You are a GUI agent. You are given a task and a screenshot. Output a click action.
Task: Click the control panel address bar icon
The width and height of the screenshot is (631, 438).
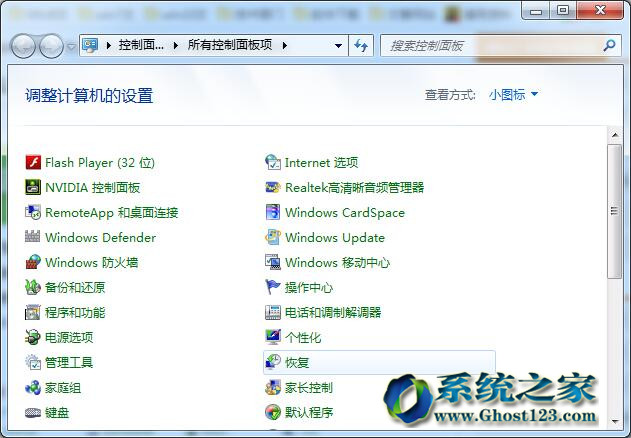coord(90,45)
